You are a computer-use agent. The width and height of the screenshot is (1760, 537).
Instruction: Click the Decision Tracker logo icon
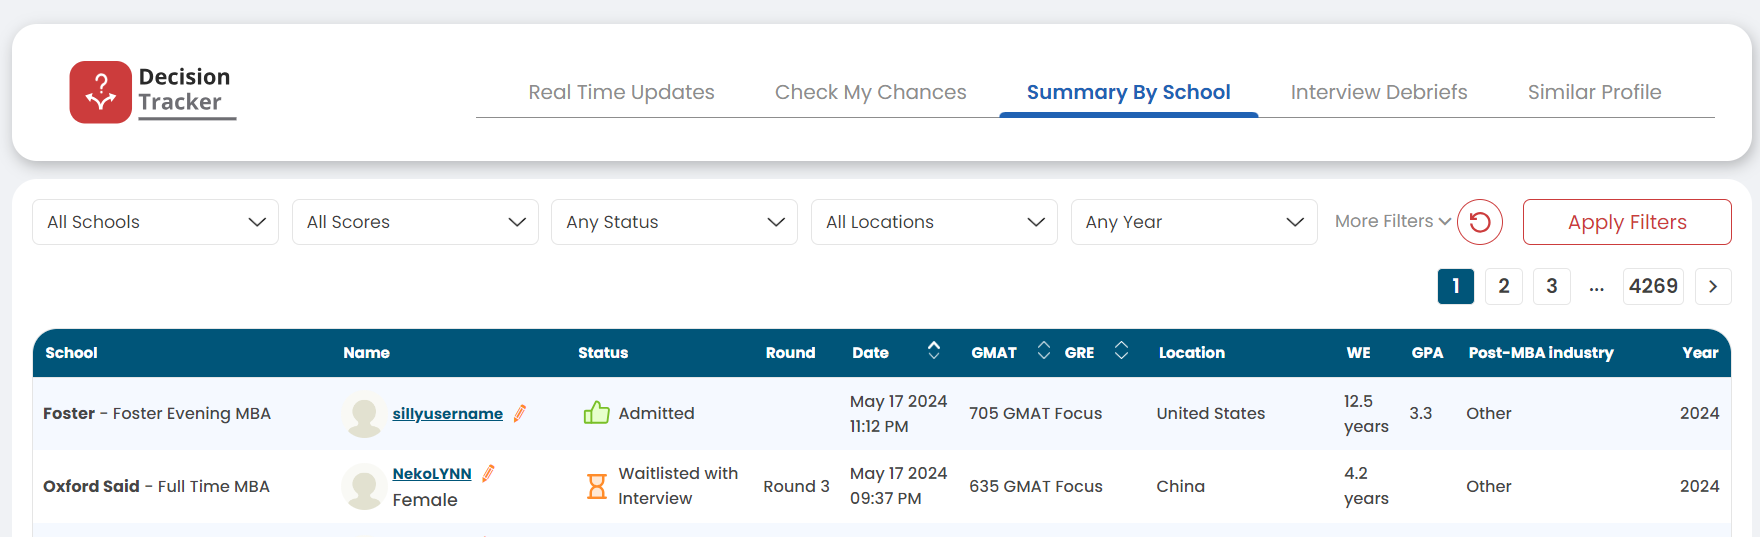tap(100, 92)
